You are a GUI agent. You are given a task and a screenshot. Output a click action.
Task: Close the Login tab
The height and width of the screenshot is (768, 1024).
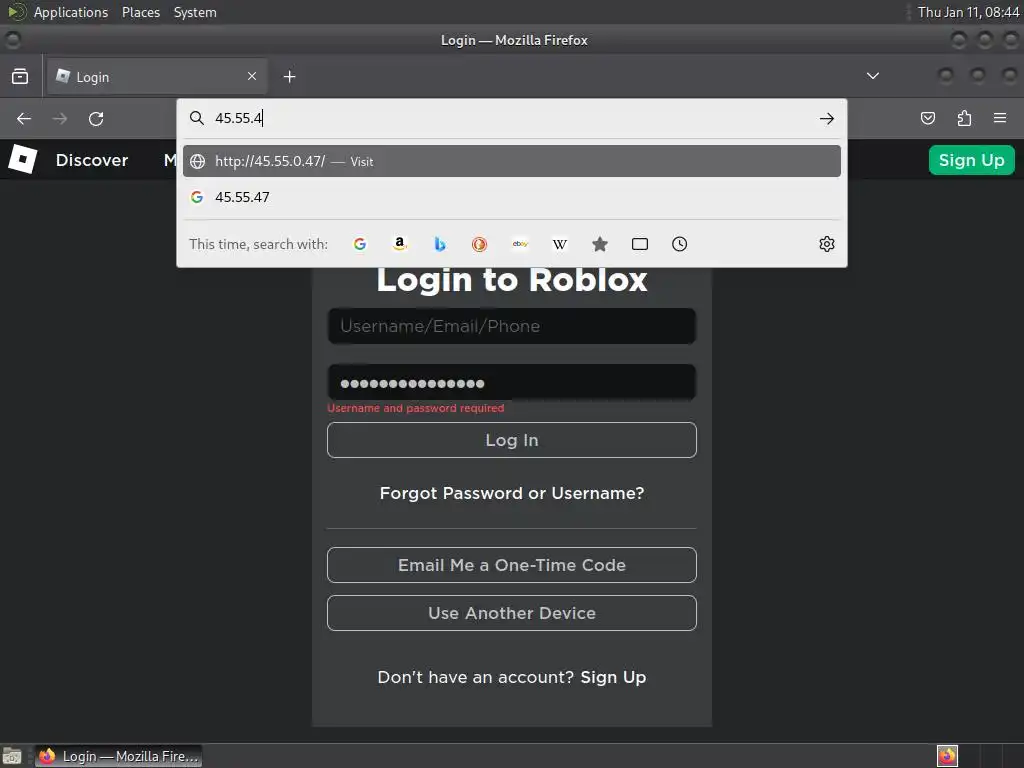tap(251, 76)
